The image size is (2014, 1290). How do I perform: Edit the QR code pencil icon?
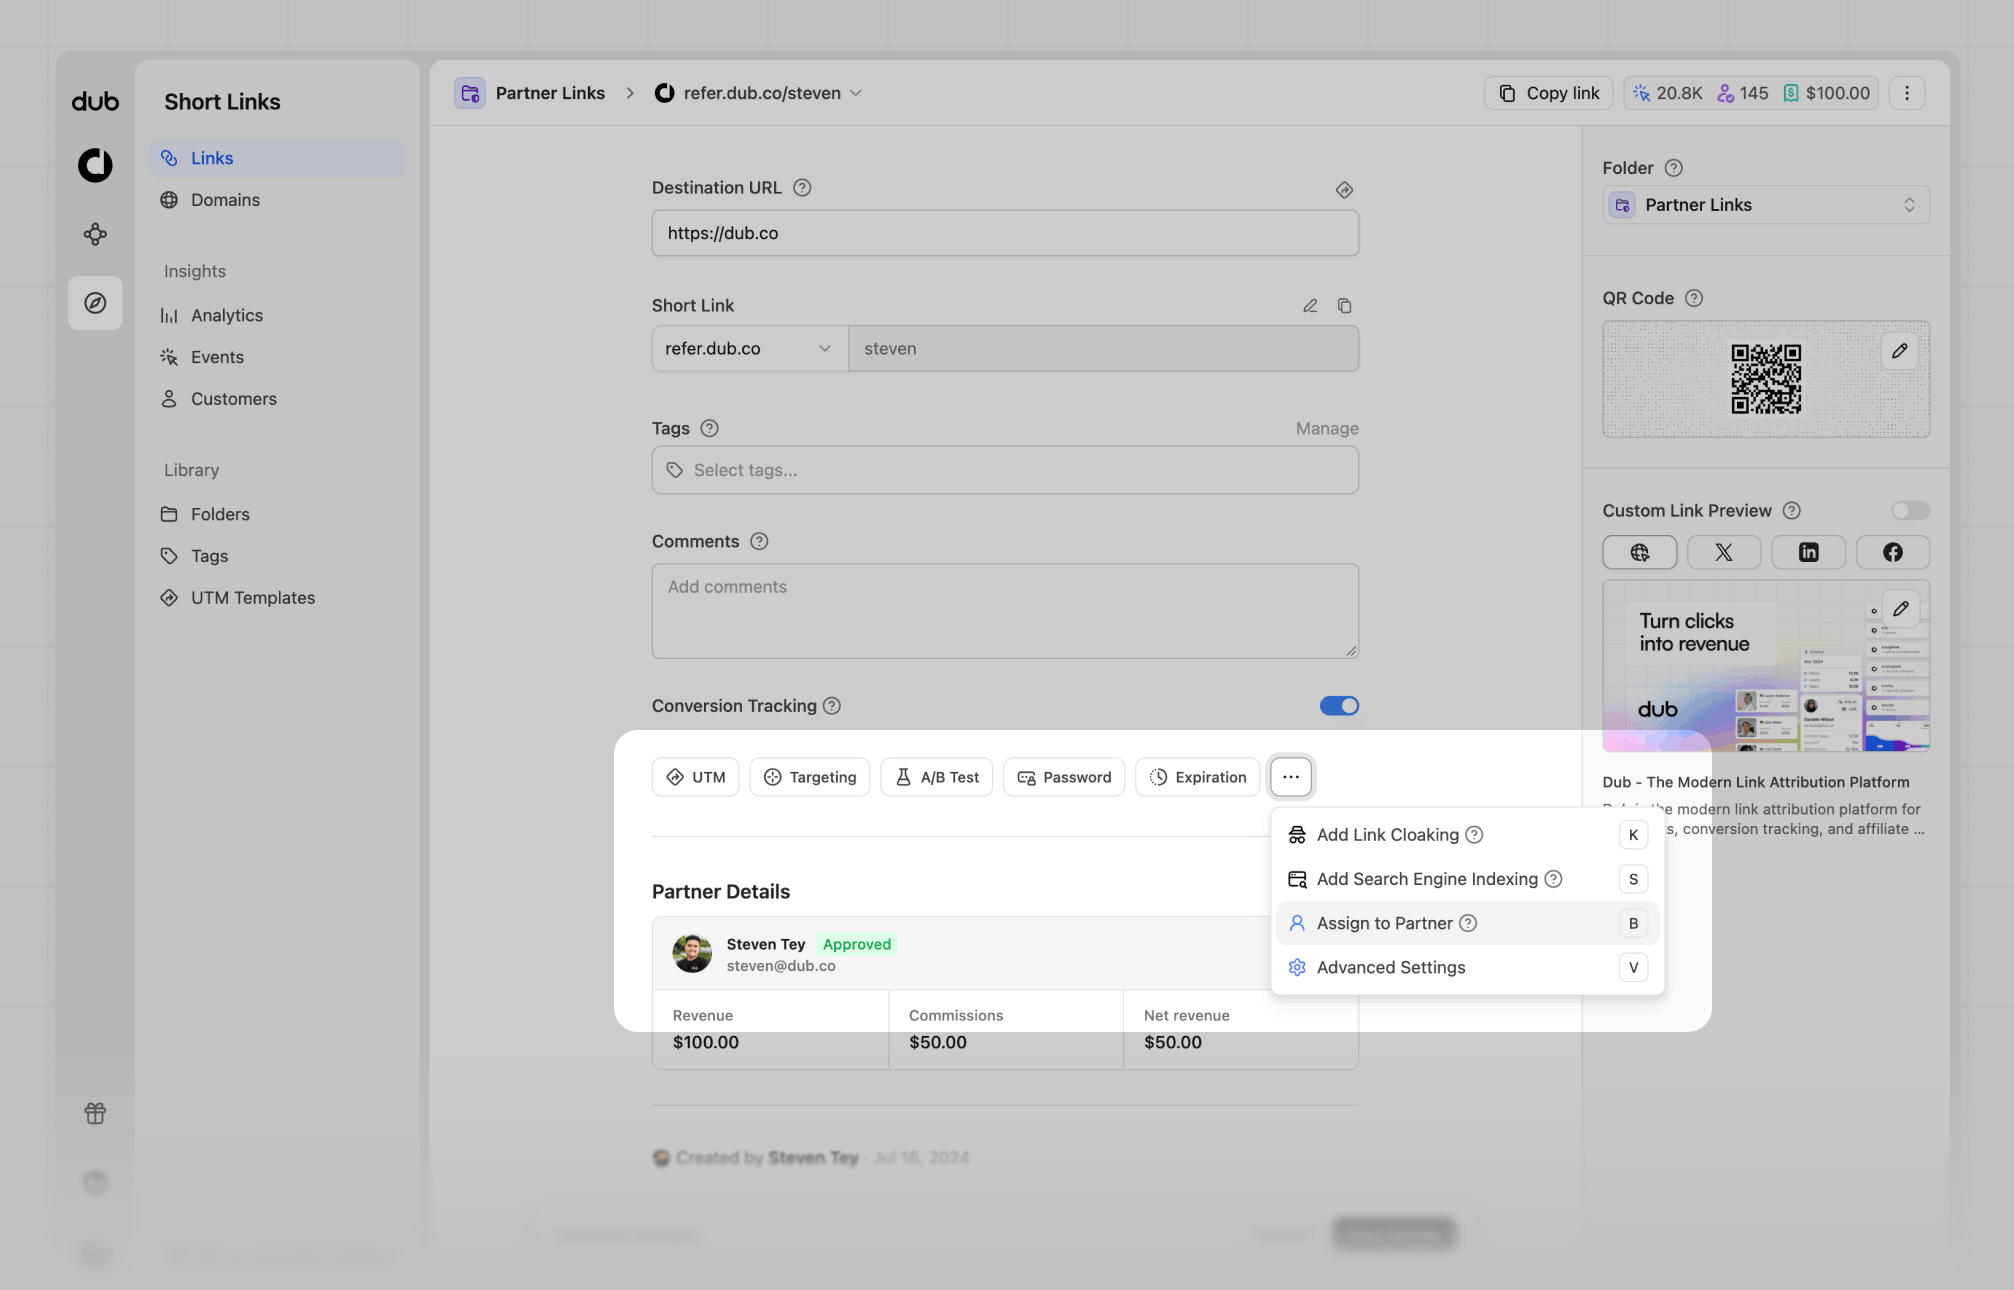(x=1899, y=351)
